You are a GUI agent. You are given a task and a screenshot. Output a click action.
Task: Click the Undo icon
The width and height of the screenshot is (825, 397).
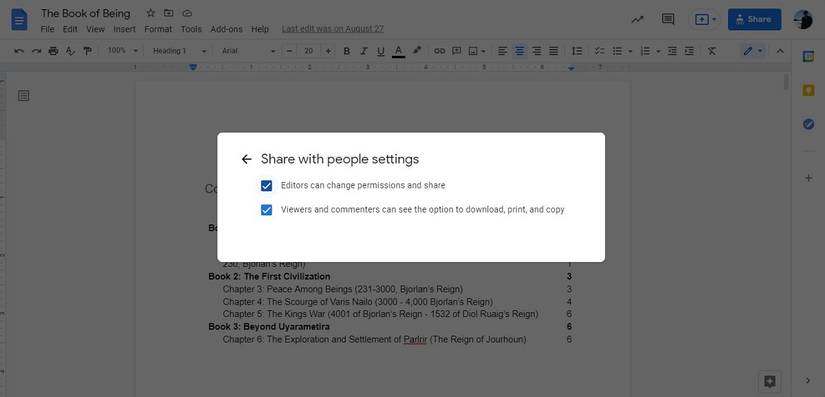click(19, 51)
